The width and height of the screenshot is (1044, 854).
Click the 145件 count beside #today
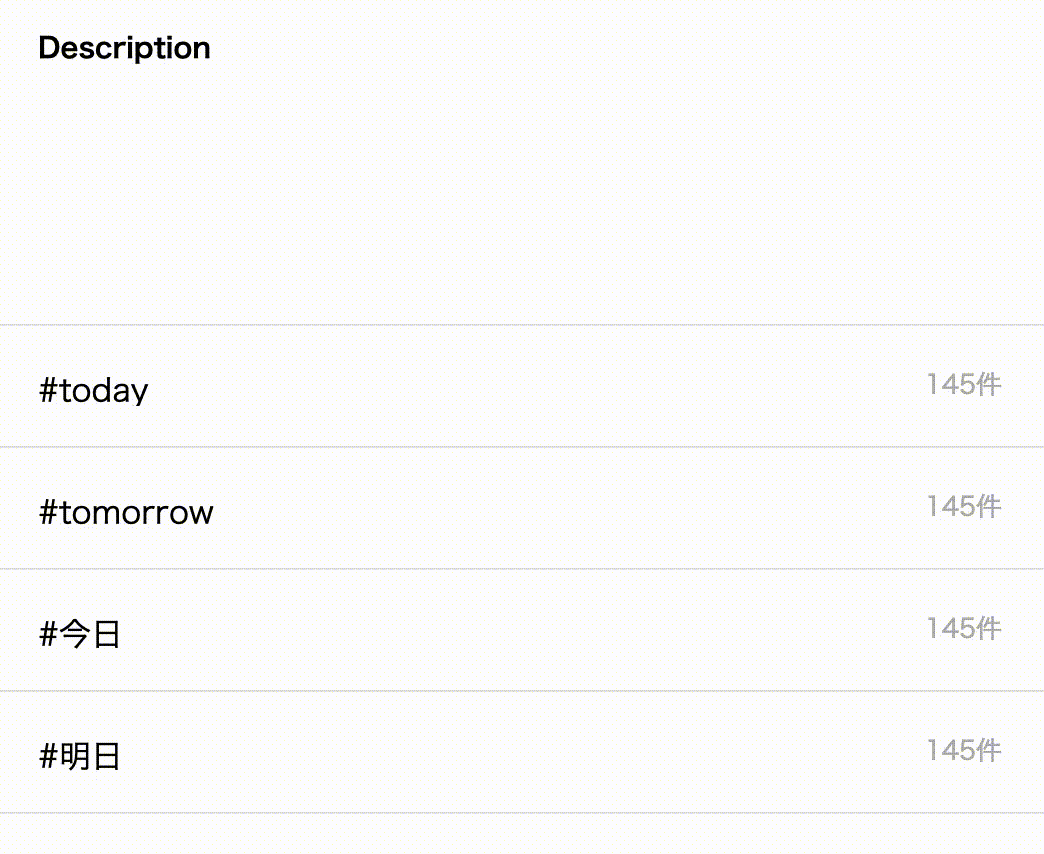pos(964,384)
